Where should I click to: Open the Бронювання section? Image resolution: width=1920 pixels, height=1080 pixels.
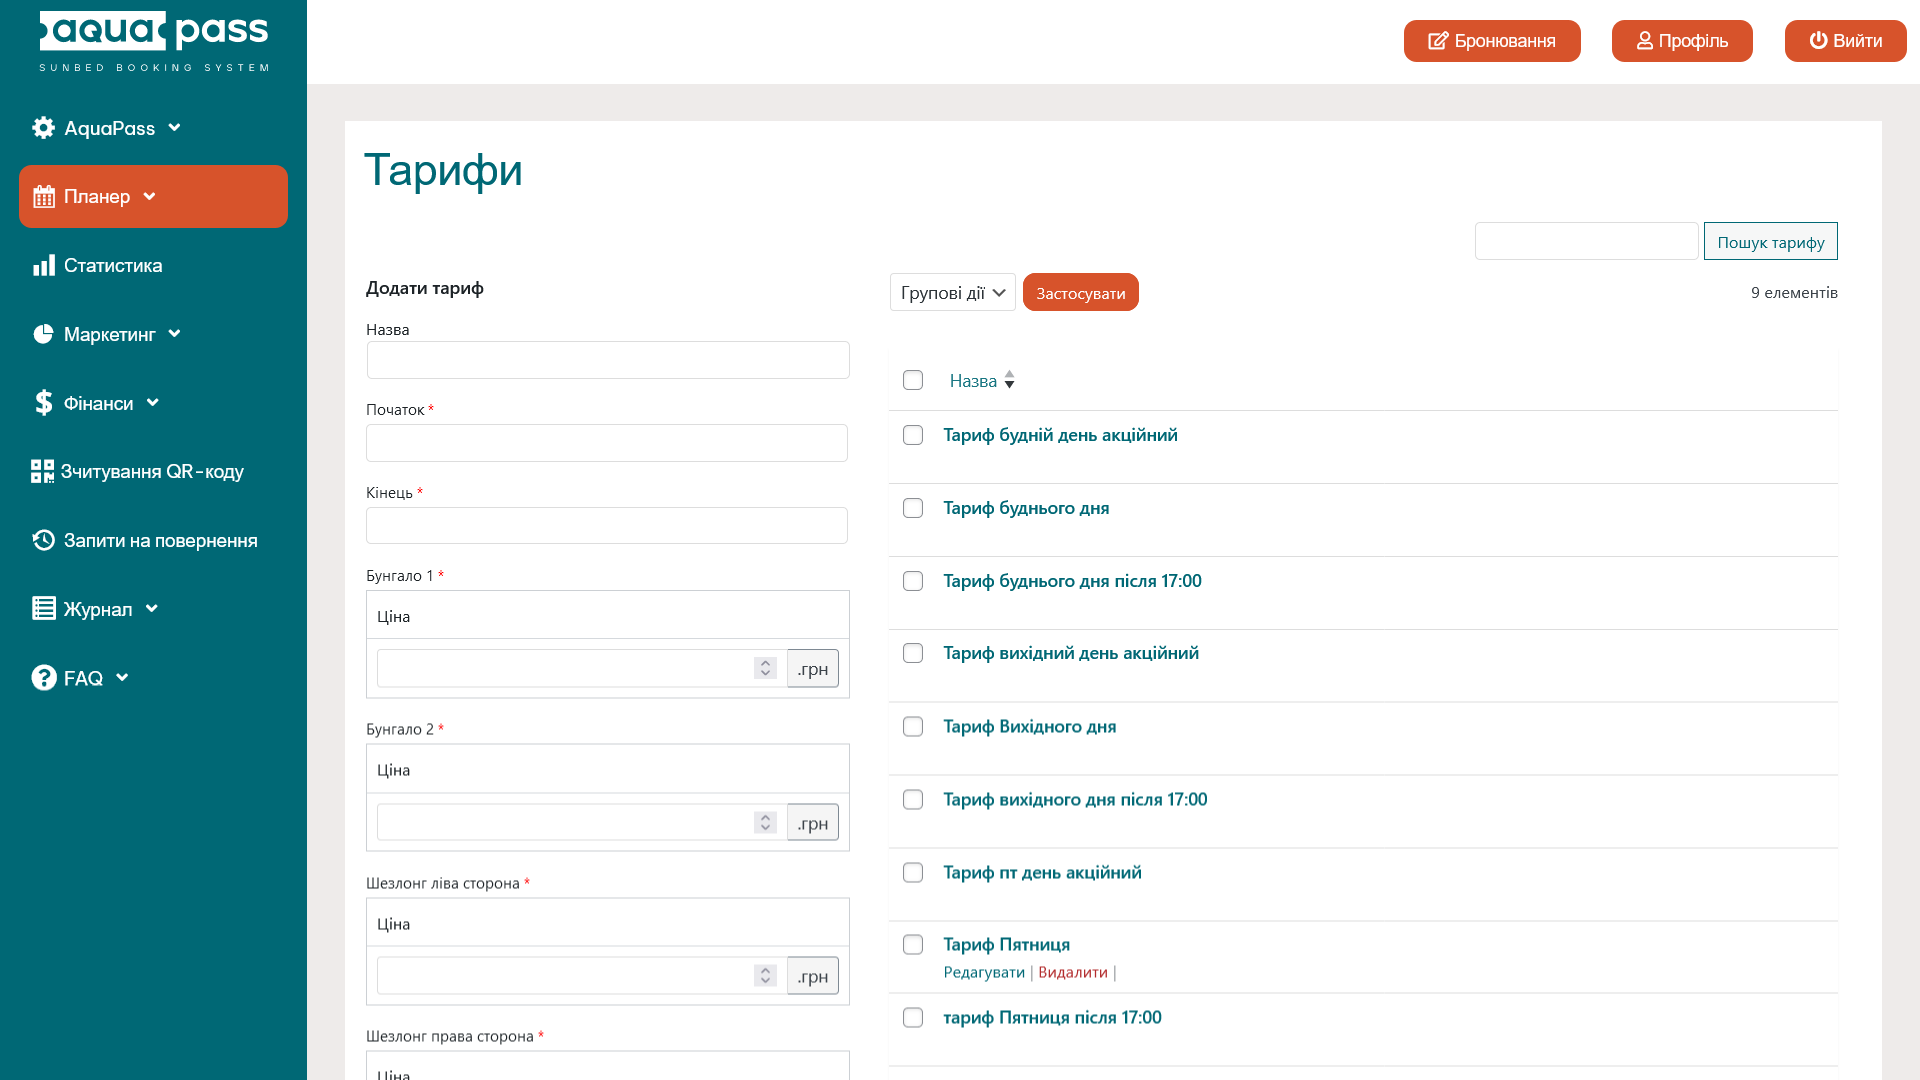point(1491,41)
